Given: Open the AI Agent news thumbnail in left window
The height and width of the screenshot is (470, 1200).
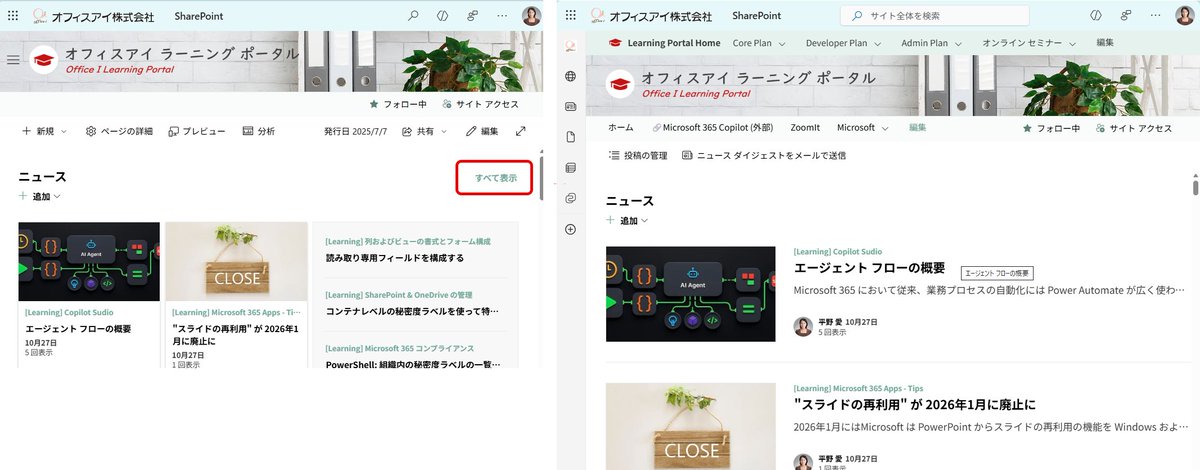Looking at the screenshot, I should [x=89, y=261].
